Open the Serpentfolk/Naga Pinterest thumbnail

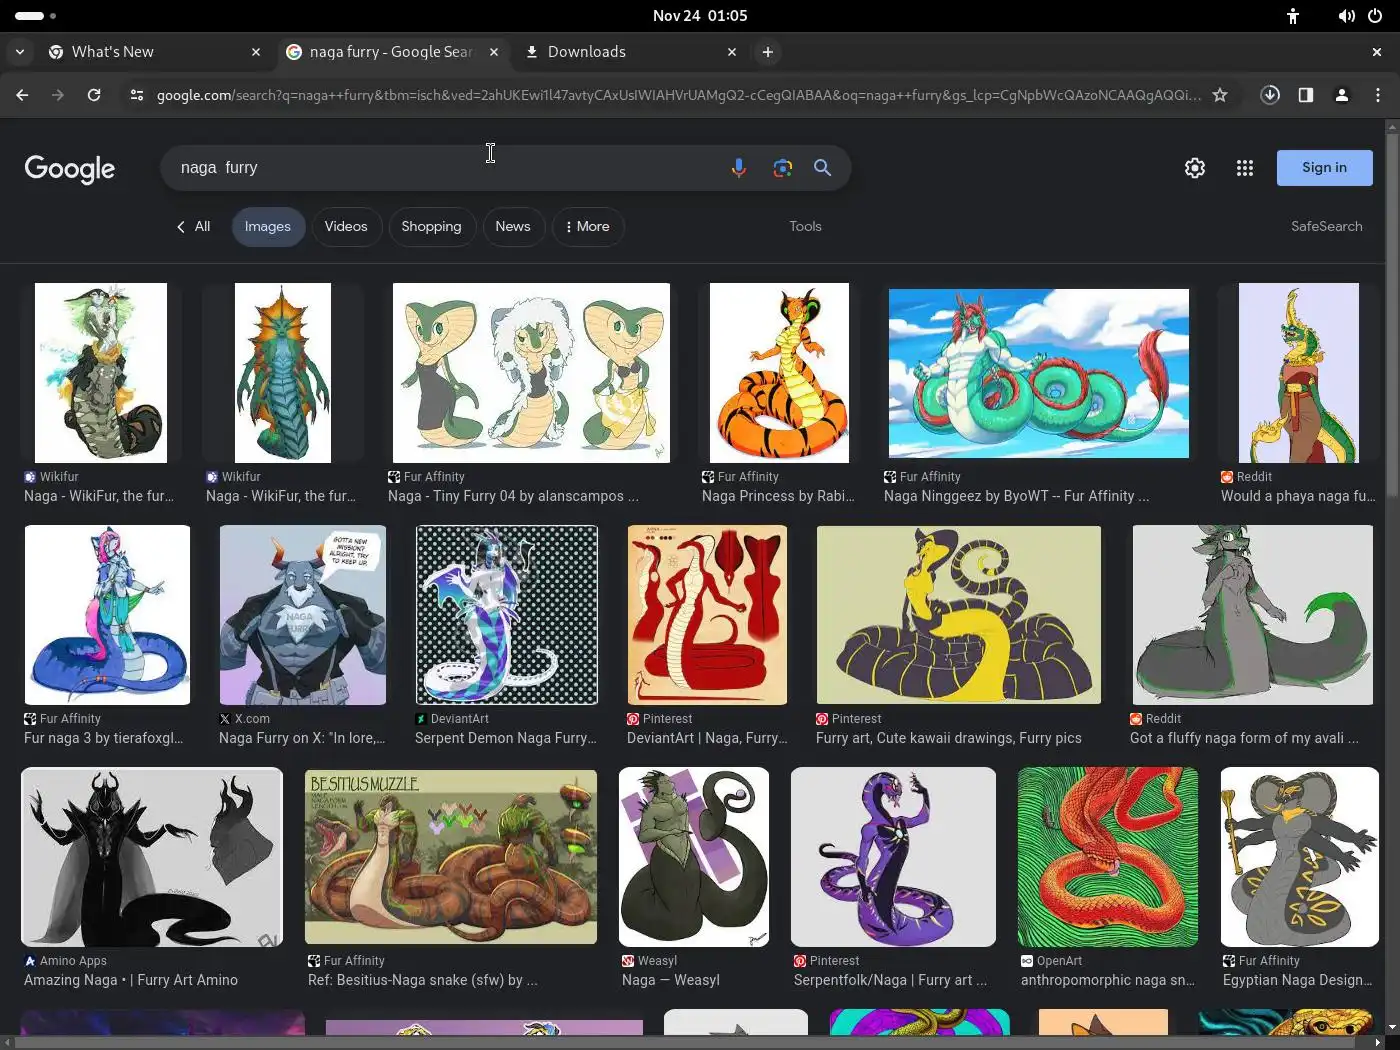[x=893, y=857]
